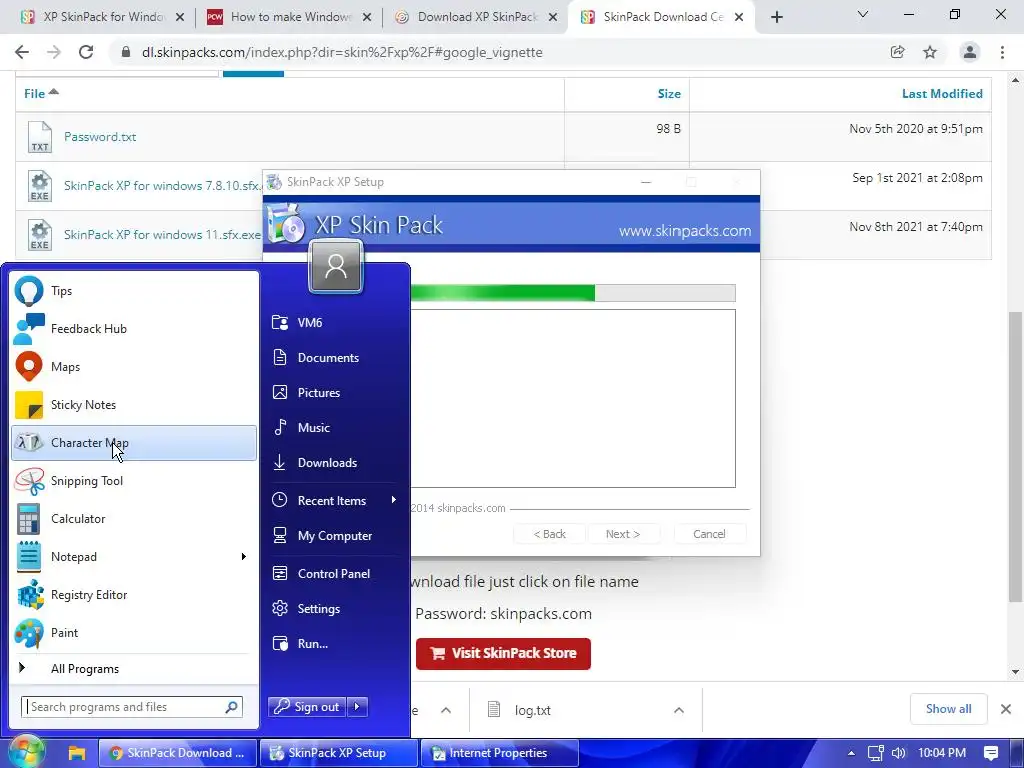Expand log.txt download options chevron
The image size is (1024, 768).
point(679,710)
